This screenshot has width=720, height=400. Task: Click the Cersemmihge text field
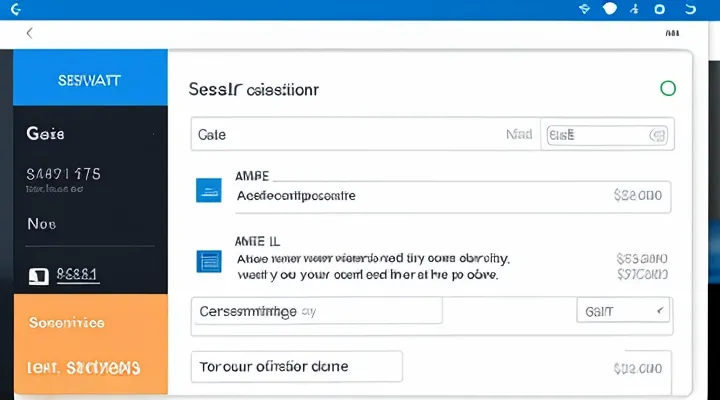pyautogui.click(x=316, y=311)
